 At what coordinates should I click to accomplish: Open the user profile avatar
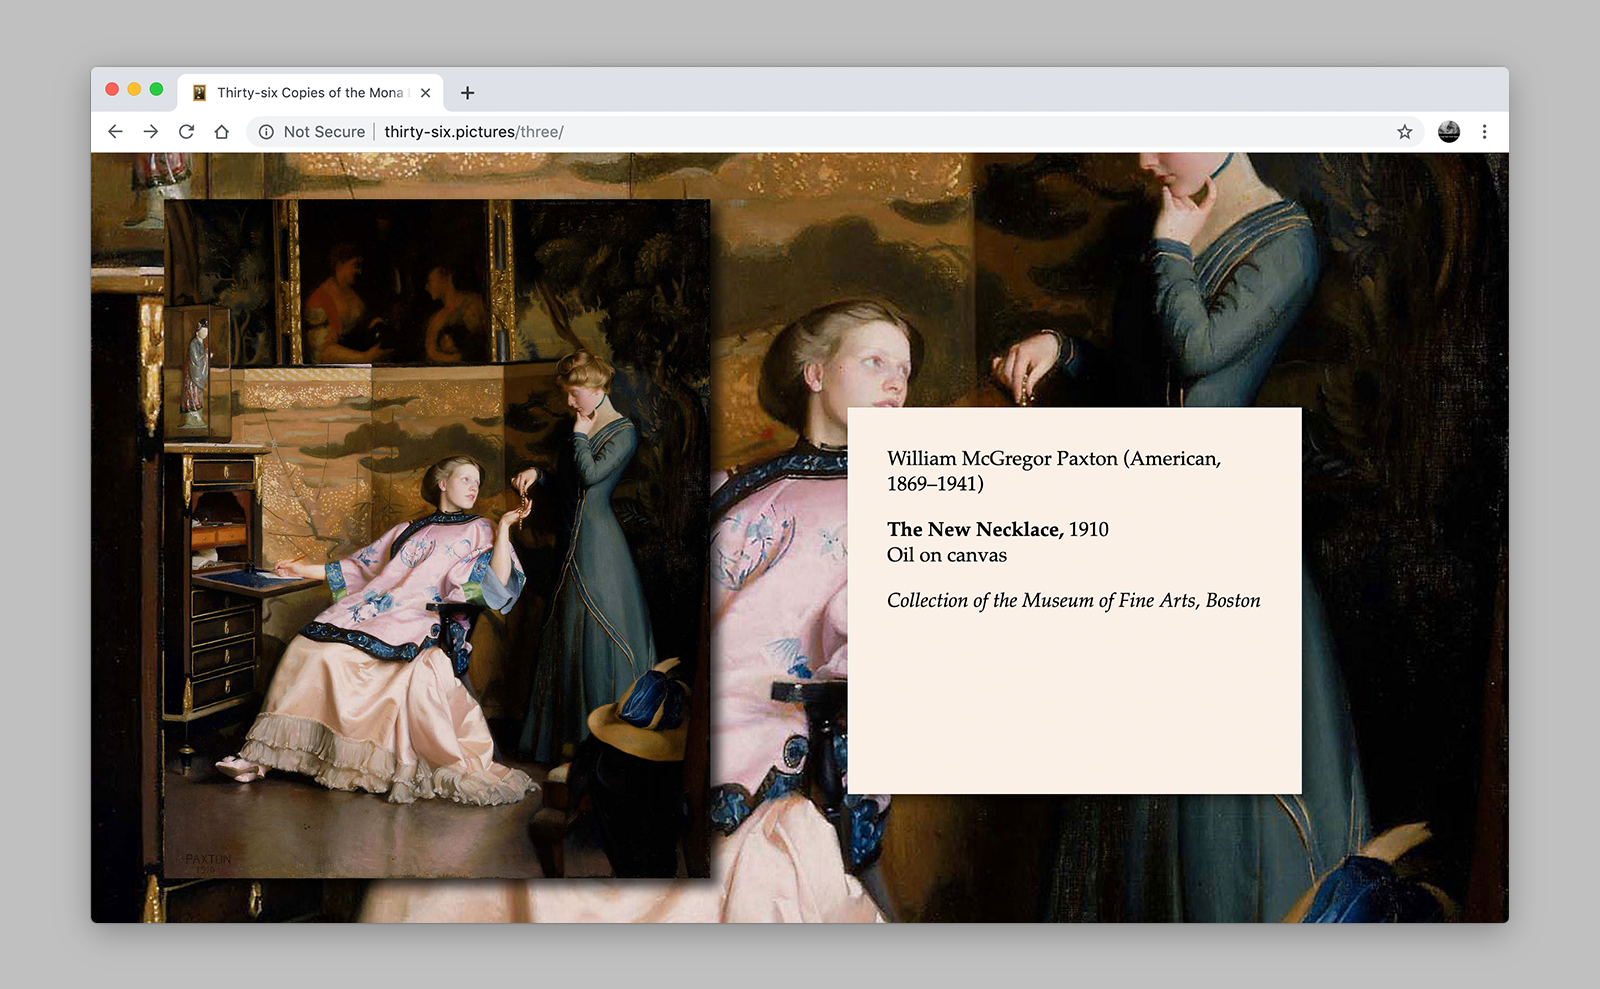point(1448,132)
